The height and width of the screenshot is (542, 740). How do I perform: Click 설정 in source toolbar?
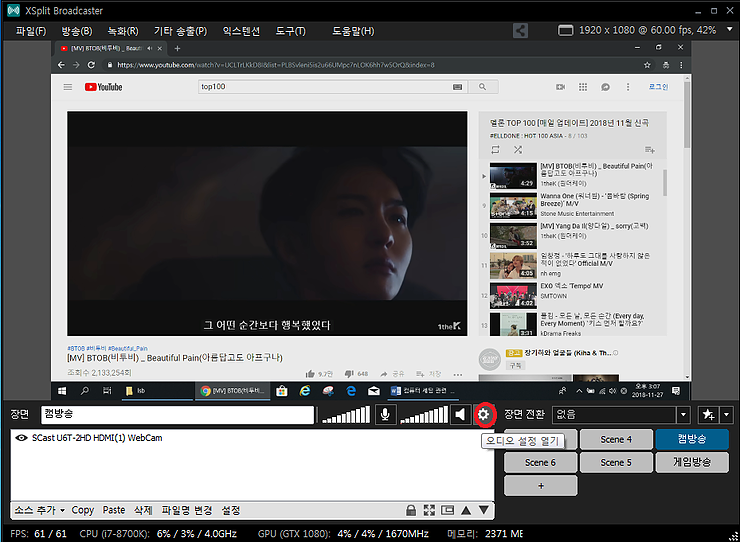(x=231, y=510)
